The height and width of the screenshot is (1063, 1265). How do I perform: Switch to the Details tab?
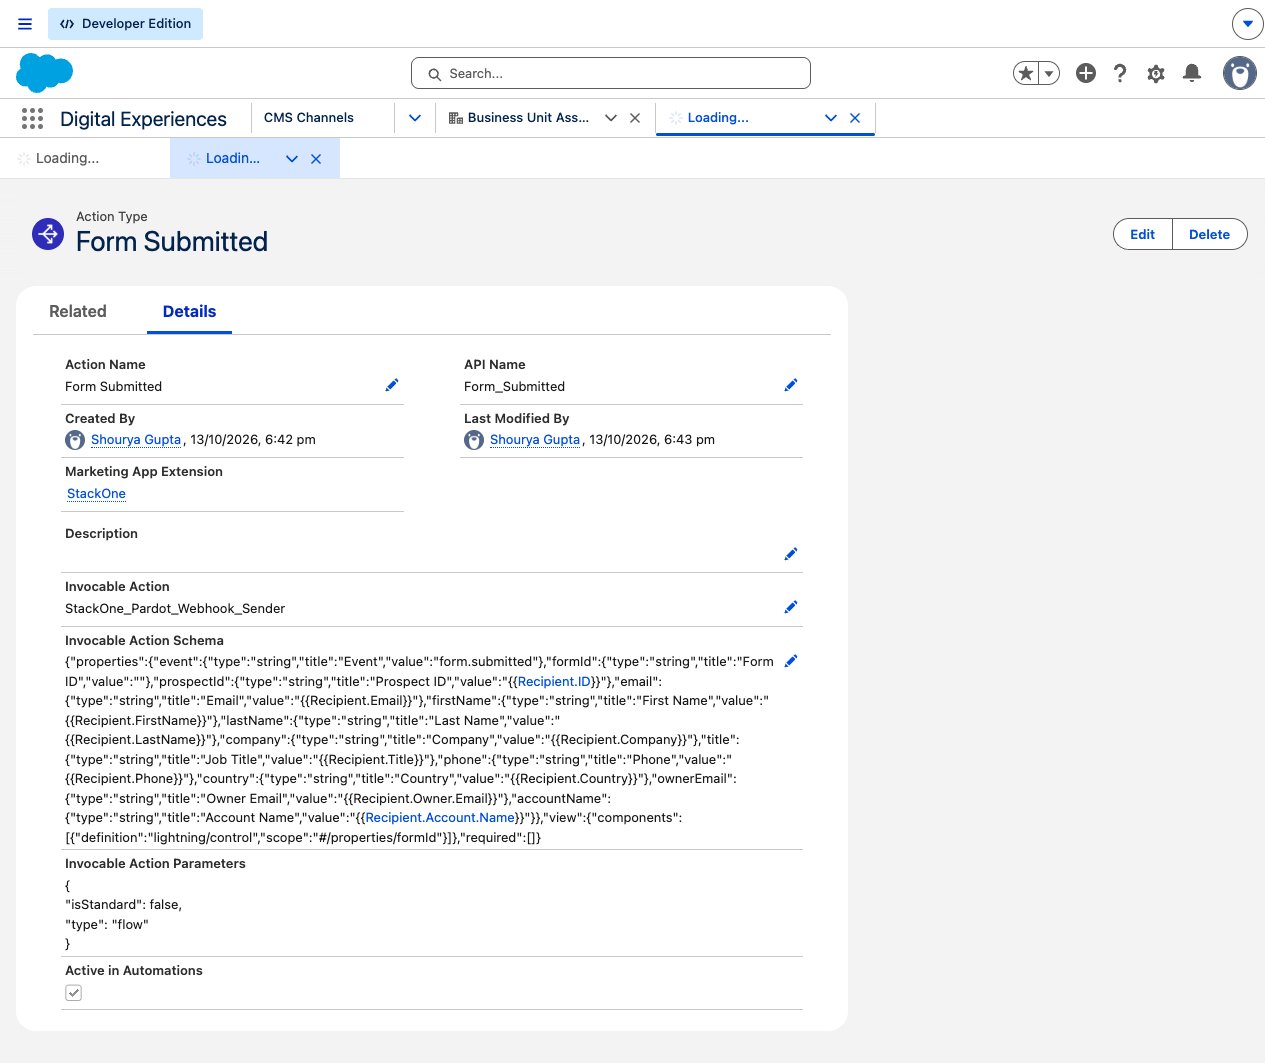coord(189,311)
